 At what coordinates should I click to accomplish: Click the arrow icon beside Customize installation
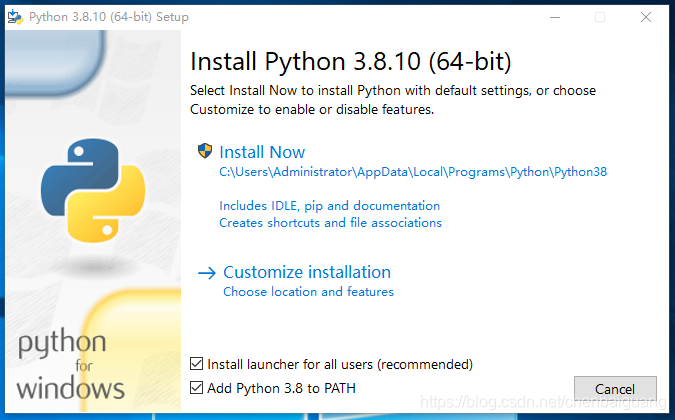207,273
